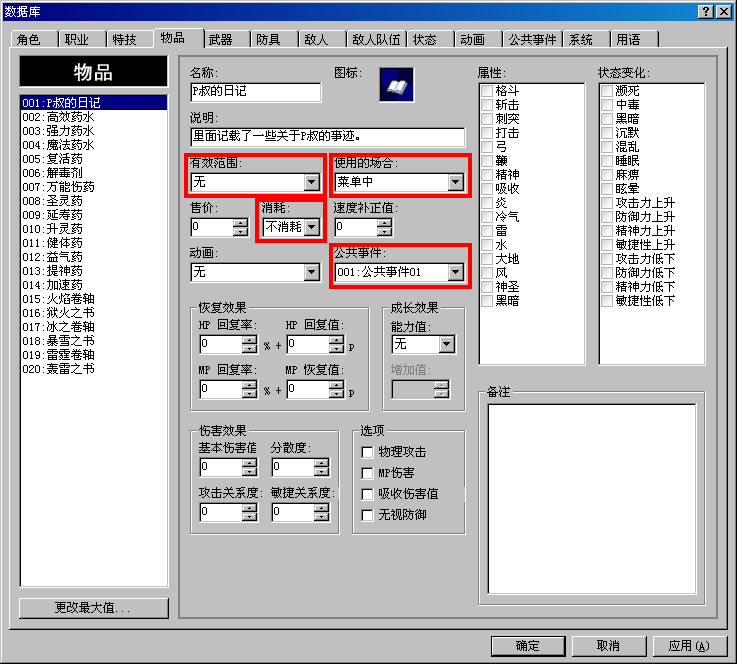Adjust the 敏捷关系度 spinner

pyautogui.click(x=321, y=512)
